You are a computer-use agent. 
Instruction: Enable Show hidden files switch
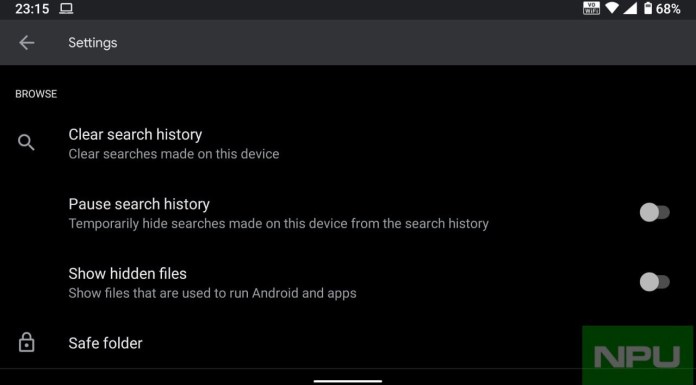point(654,282)
